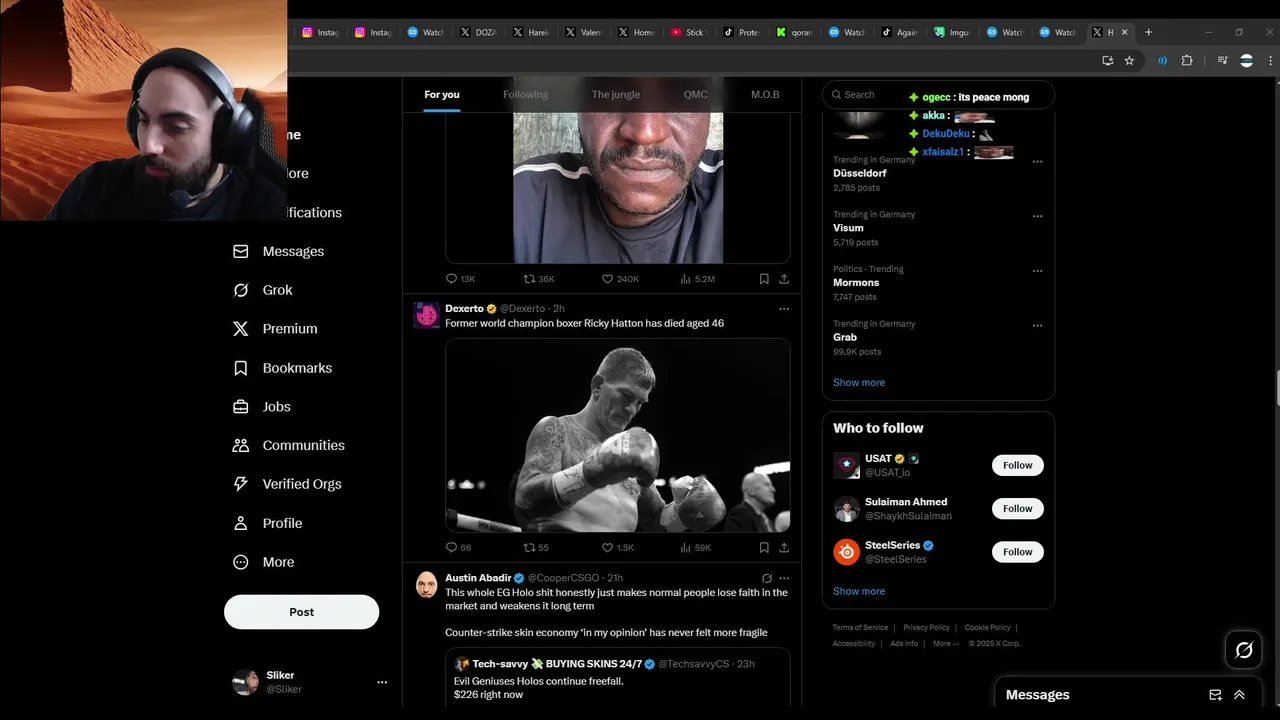
Task: Open the Düsseldorf trending topic
Action: pos(859,173)
